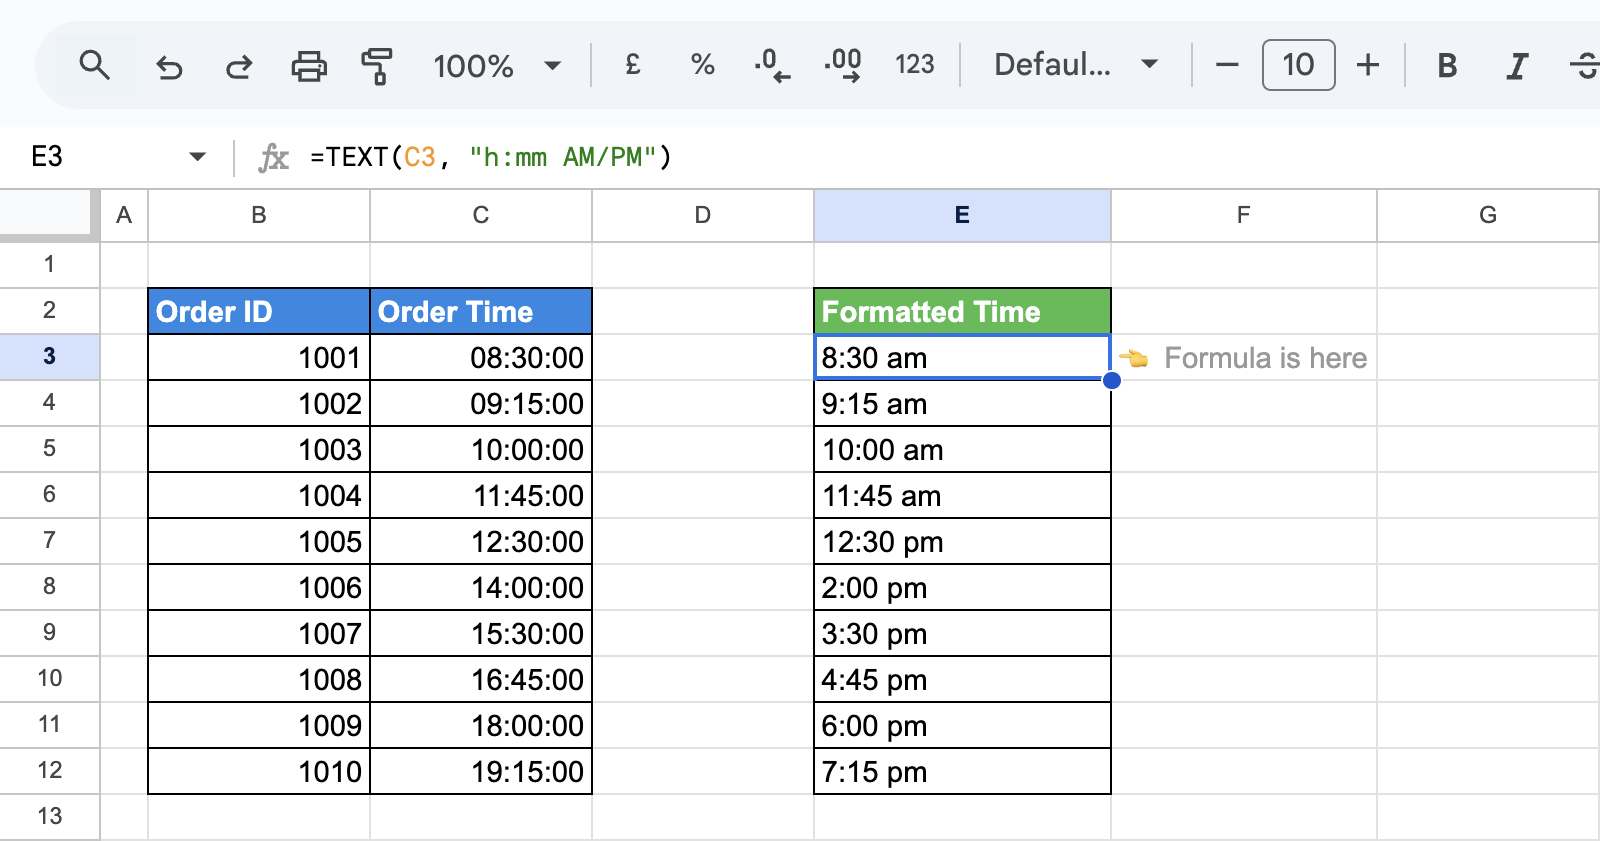Image resolution: width=1600 pixels, height=841 pixels.
Task: Format as currency with pound icon
Action: [x=632, y=66]
